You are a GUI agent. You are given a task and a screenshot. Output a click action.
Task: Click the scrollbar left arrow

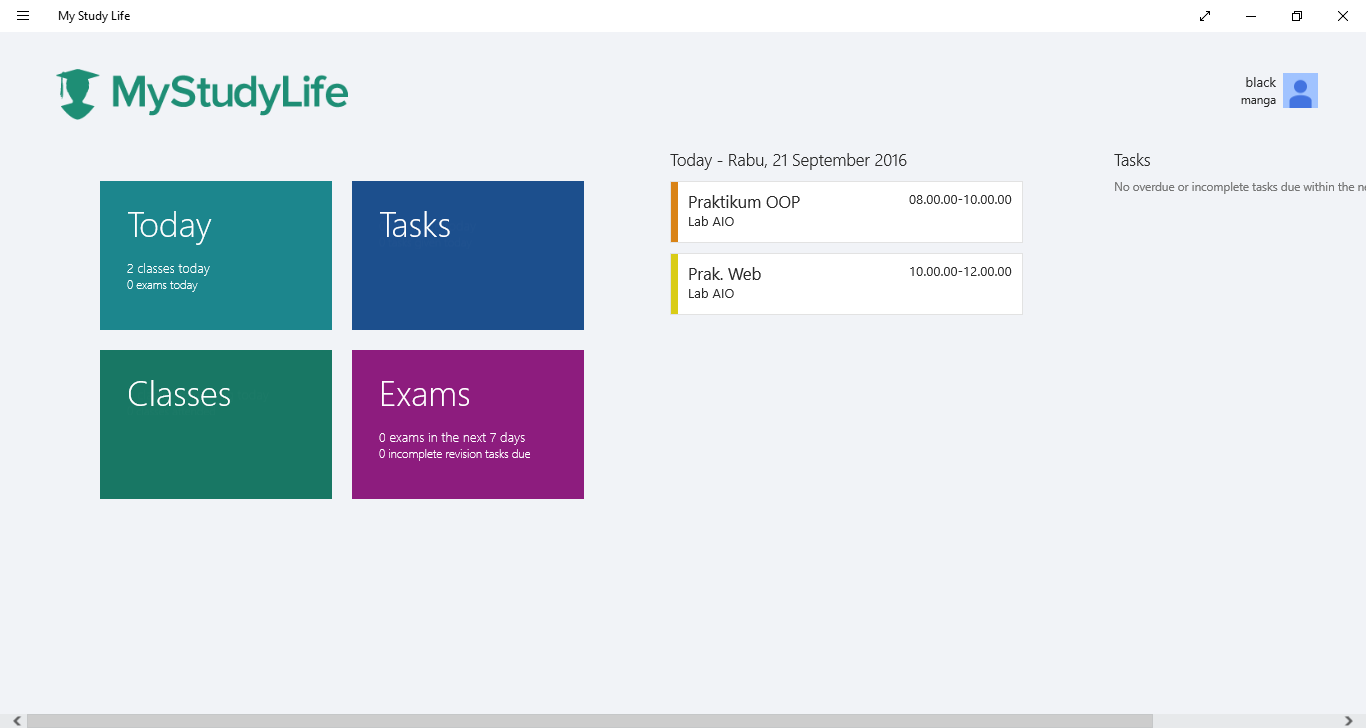17,721
